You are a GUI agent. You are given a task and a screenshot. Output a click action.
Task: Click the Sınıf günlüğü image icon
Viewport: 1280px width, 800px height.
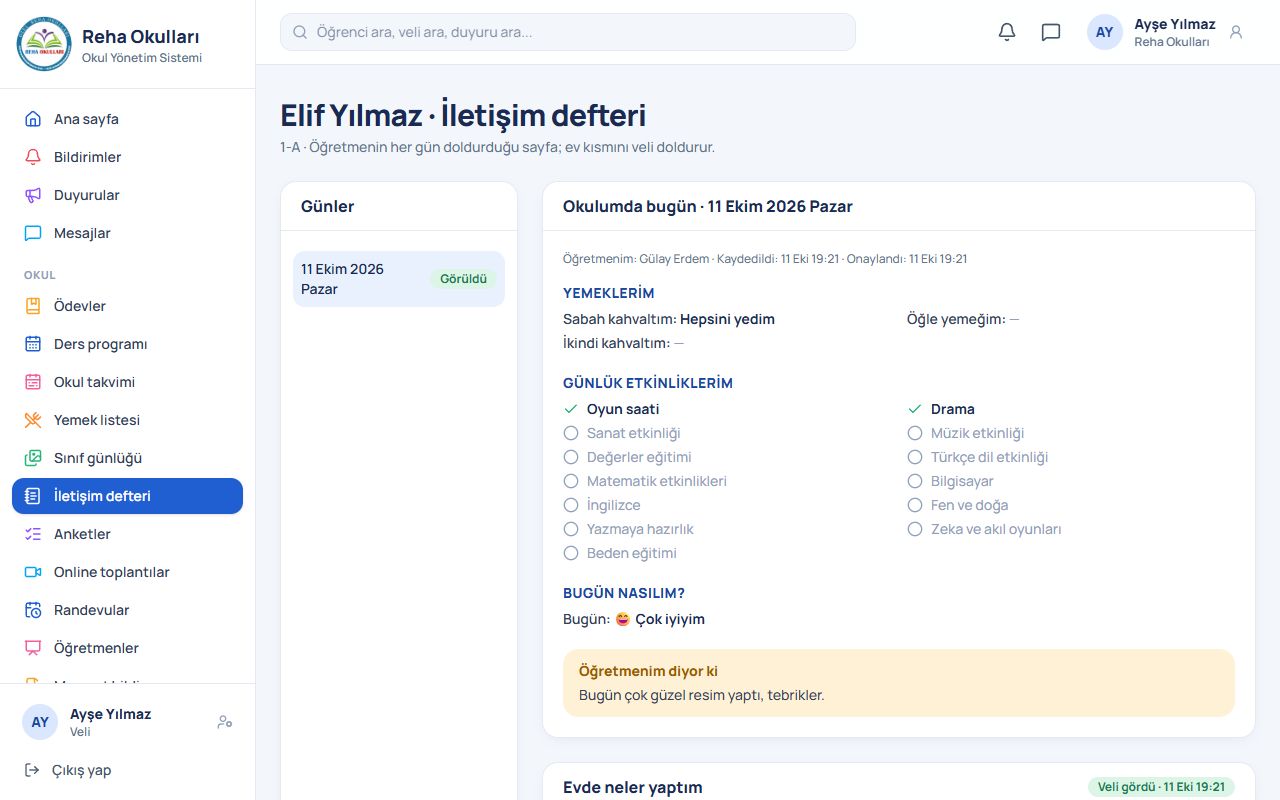tap(33, 458)
